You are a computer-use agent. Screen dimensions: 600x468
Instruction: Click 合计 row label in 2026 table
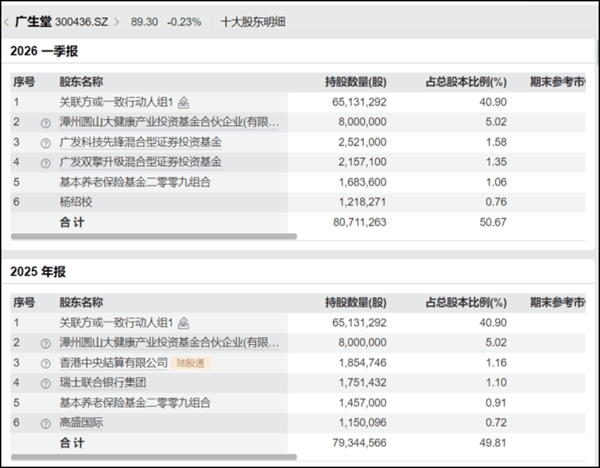pos(72,223)
